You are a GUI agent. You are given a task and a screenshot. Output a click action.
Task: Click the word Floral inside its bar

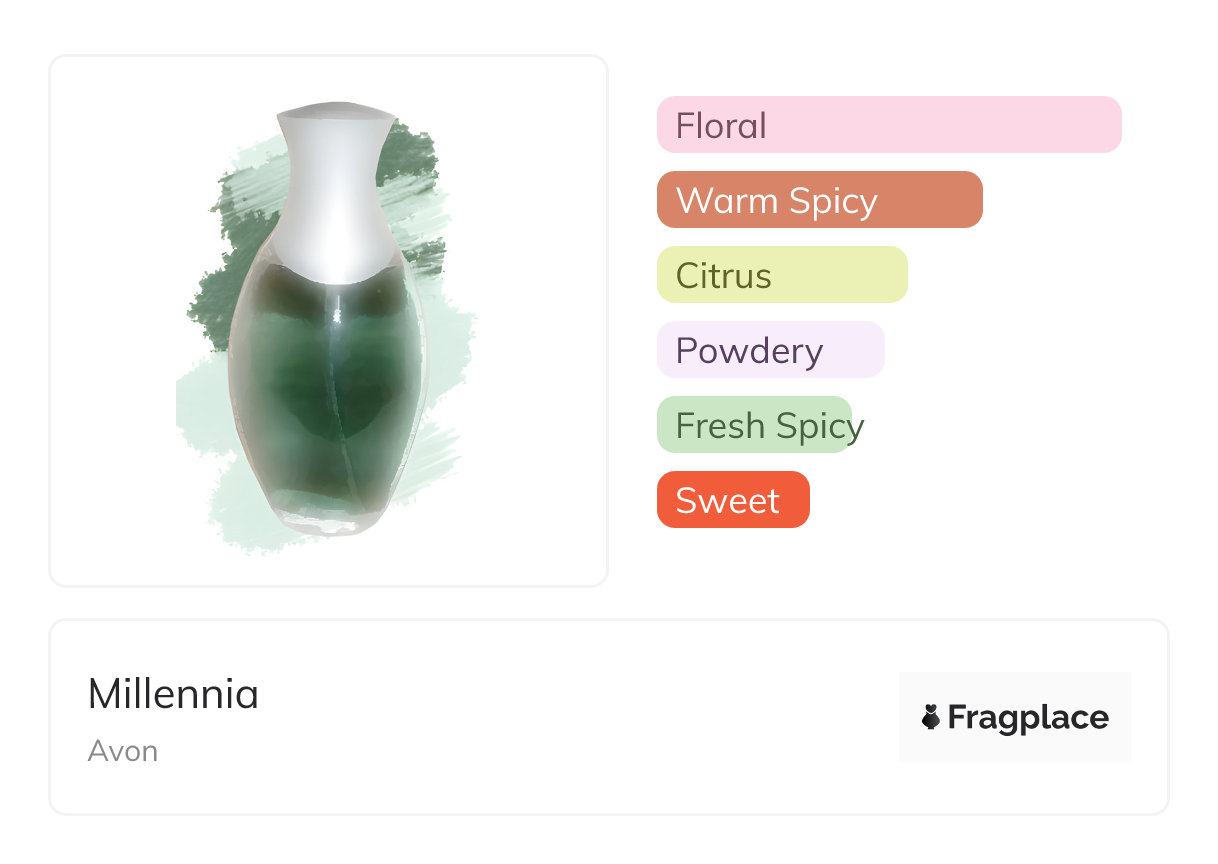(x=721, y=126)
